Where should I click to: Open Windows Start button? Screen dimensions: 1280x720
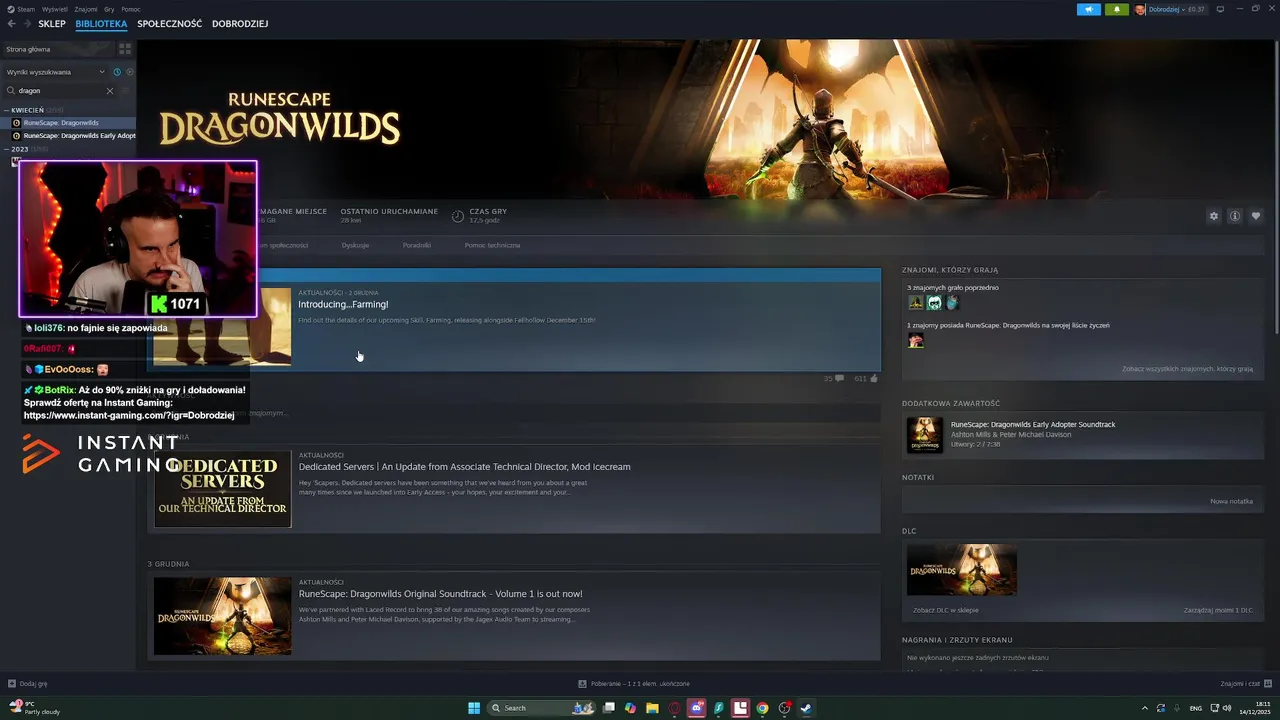(x=474, y=708)
